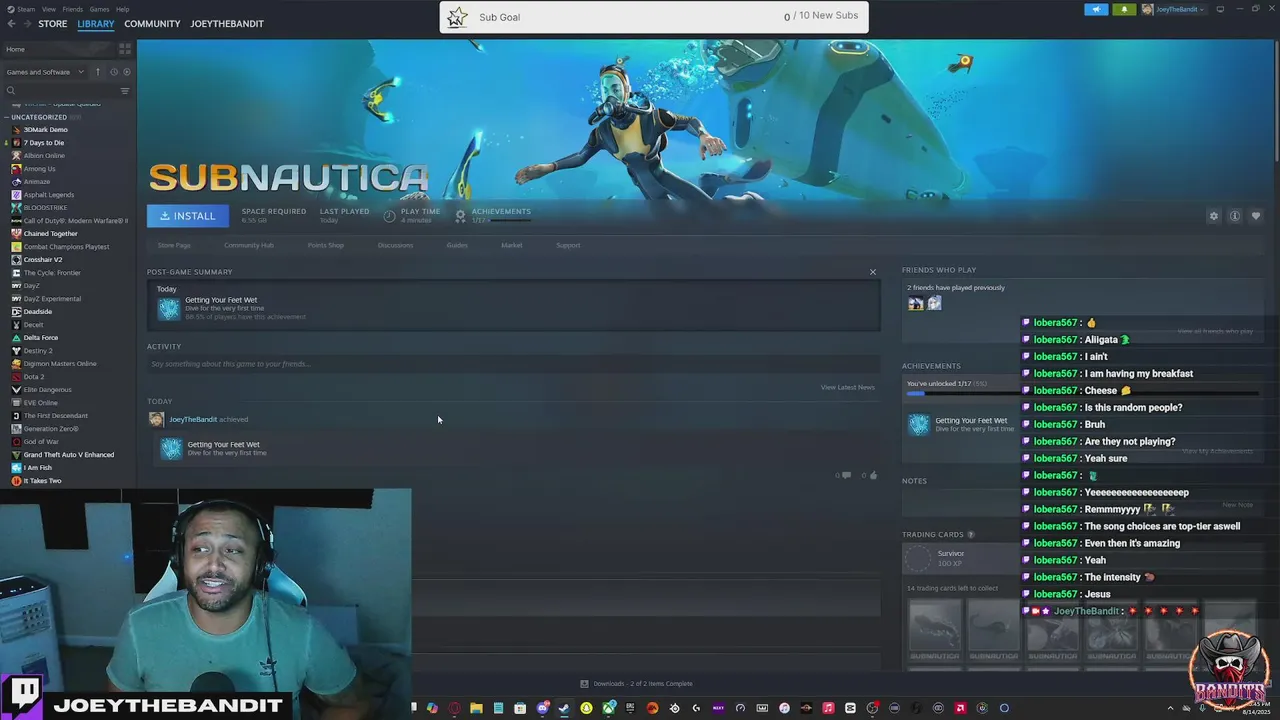
Task: Click View Latest News
Action: click(848, 387)
